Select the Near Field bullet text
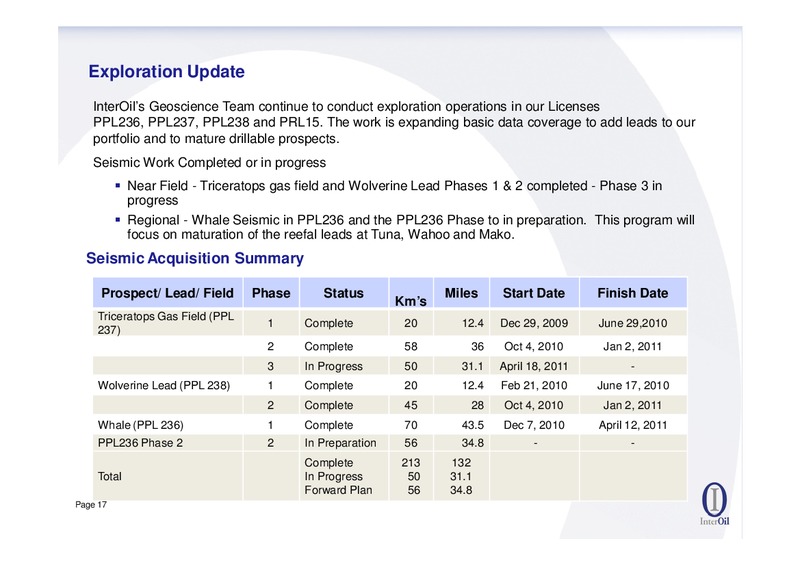The height and width of the screenshot is (565, 800). (x=394, y=193)
